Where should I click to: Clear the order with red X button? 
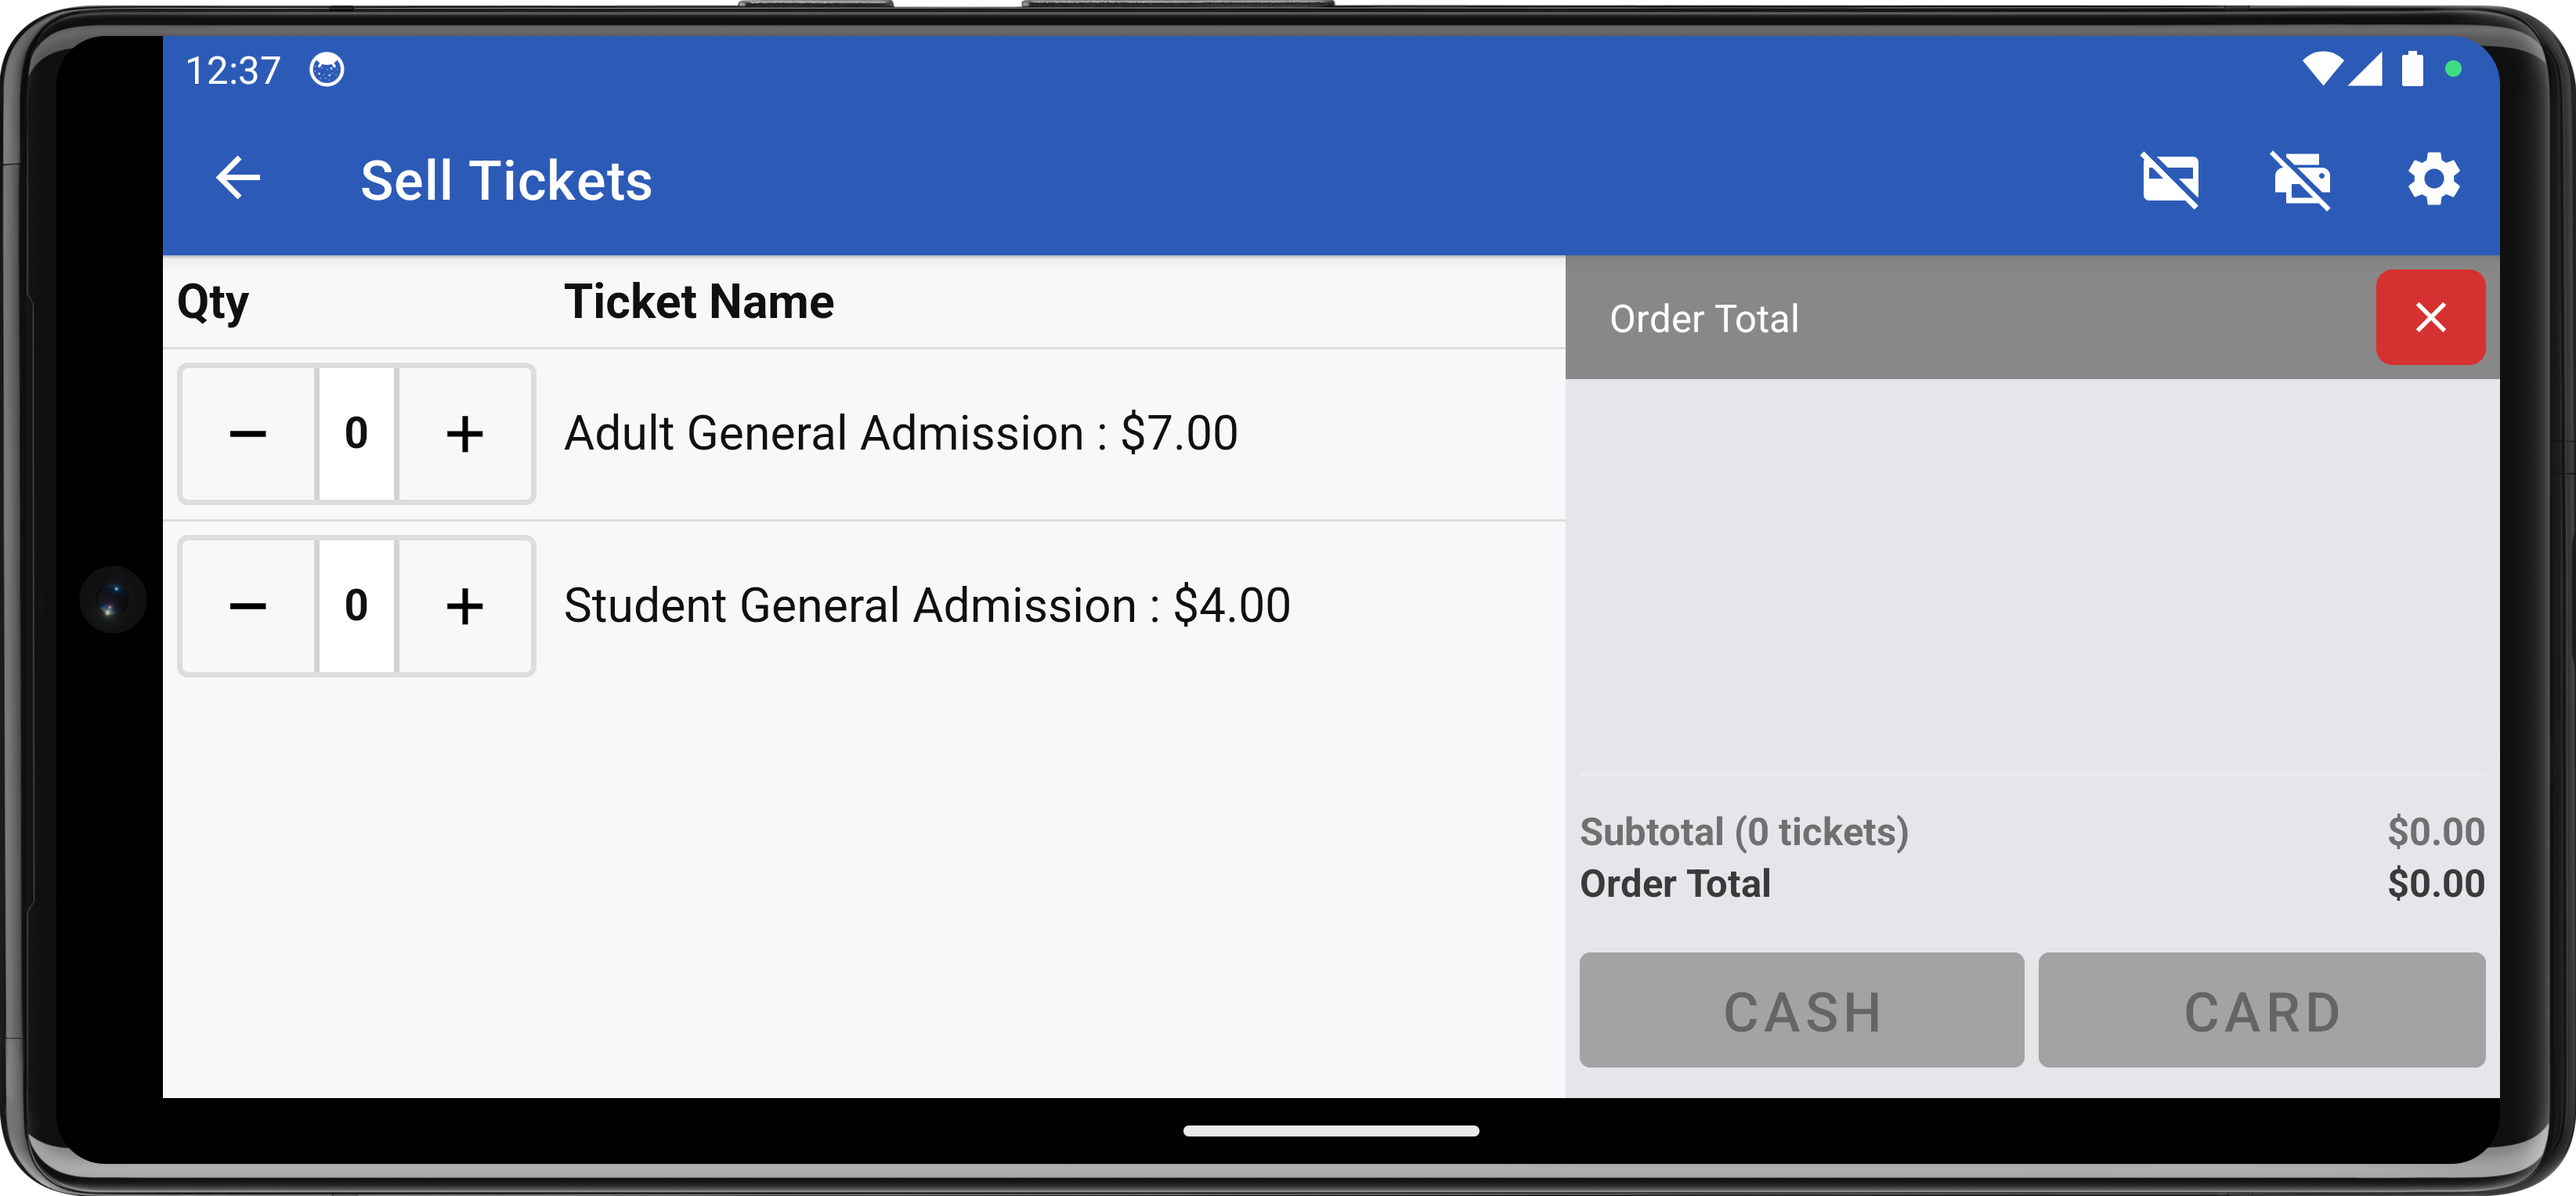(x=2430, y=318)
